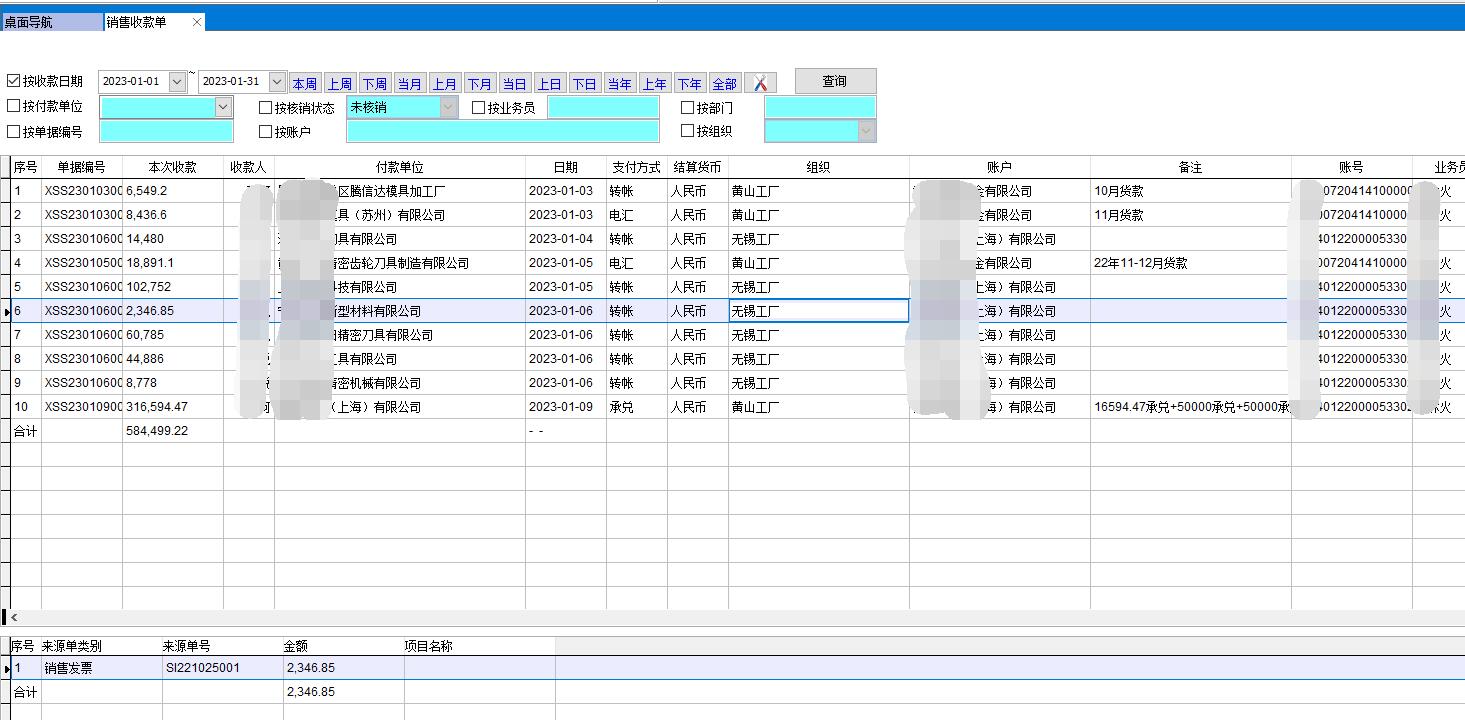
Task: Switch to the 桌面导航 tab
Action: coord(50,22)
